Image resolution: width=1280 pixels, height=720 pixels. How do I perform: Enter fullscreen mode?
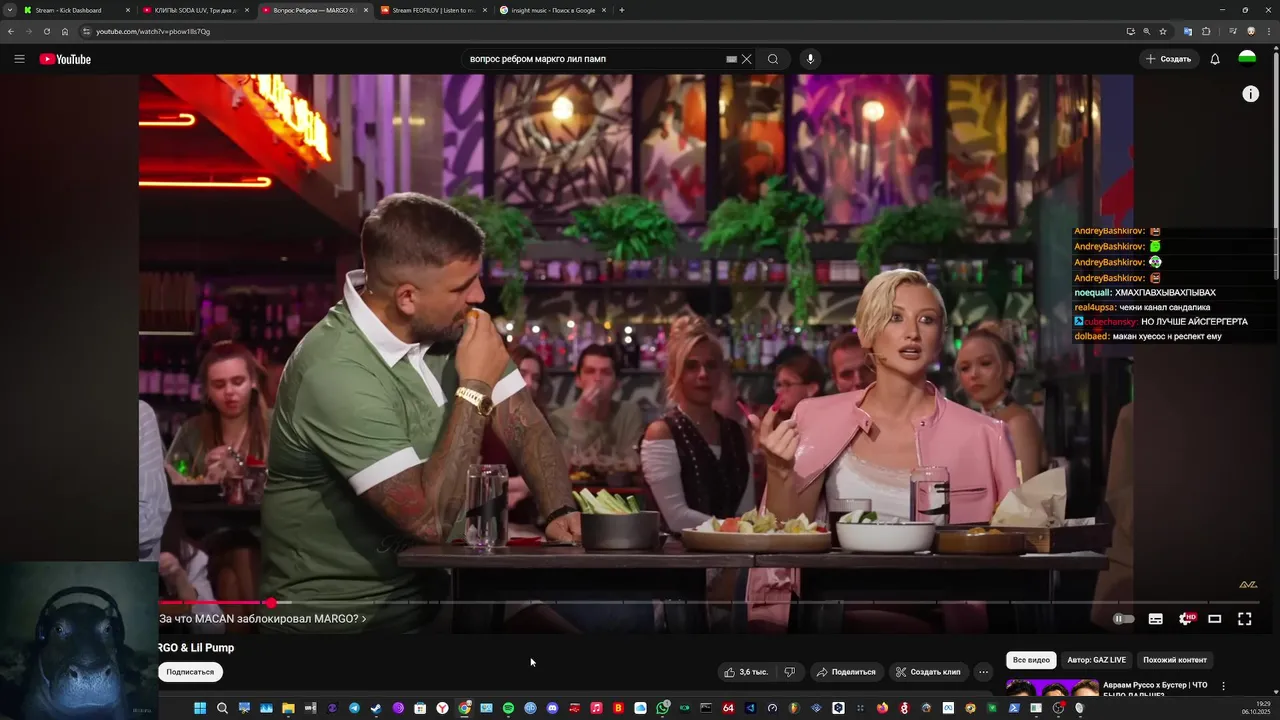pos(1245,619)
